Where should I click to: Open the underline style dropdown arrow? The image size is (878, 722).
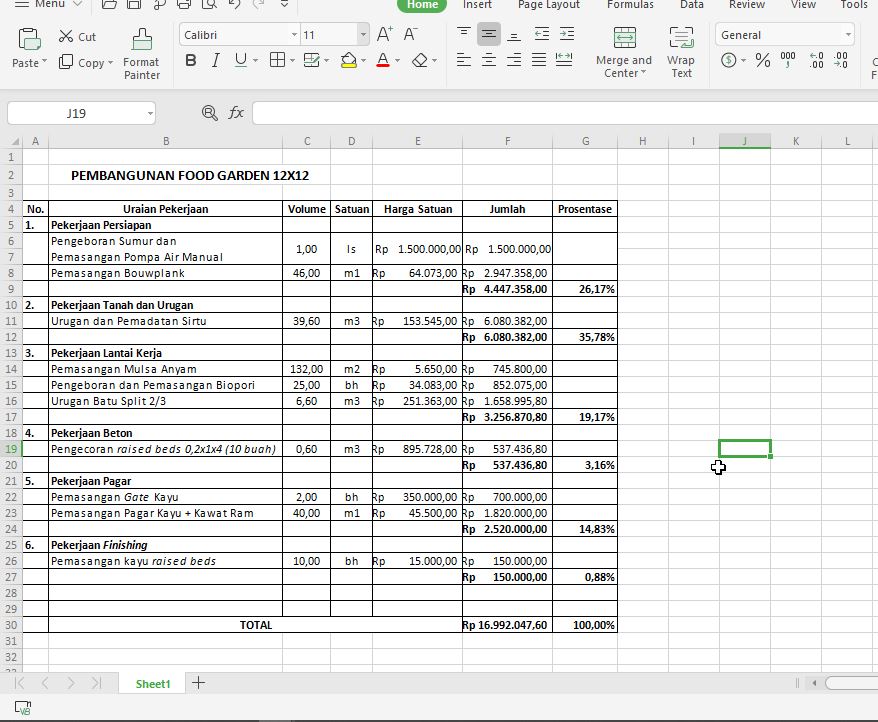255,60
